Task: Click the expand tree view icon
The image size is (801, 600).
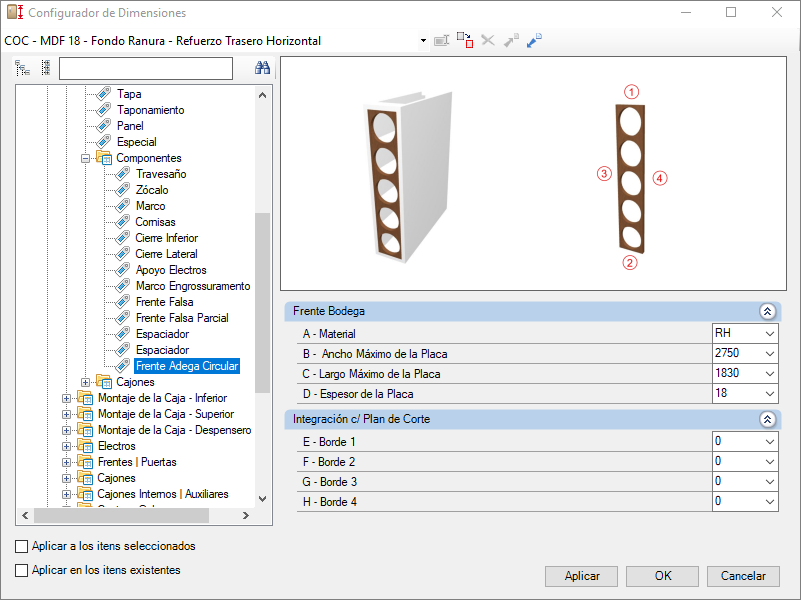Action: click(22, 68)
